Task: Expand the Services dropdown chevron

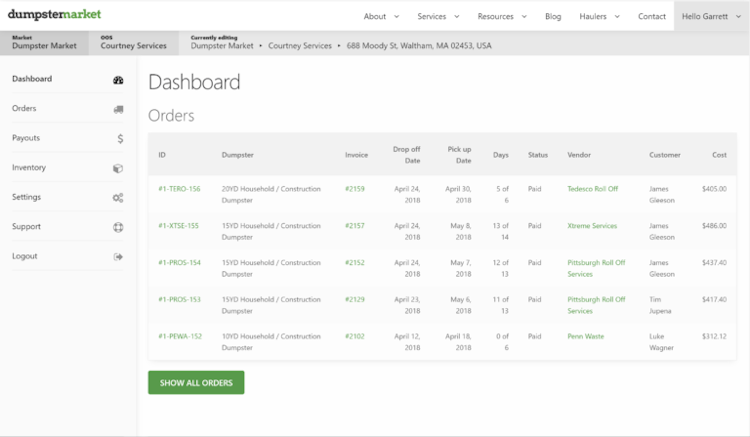Action: (457, 16)
